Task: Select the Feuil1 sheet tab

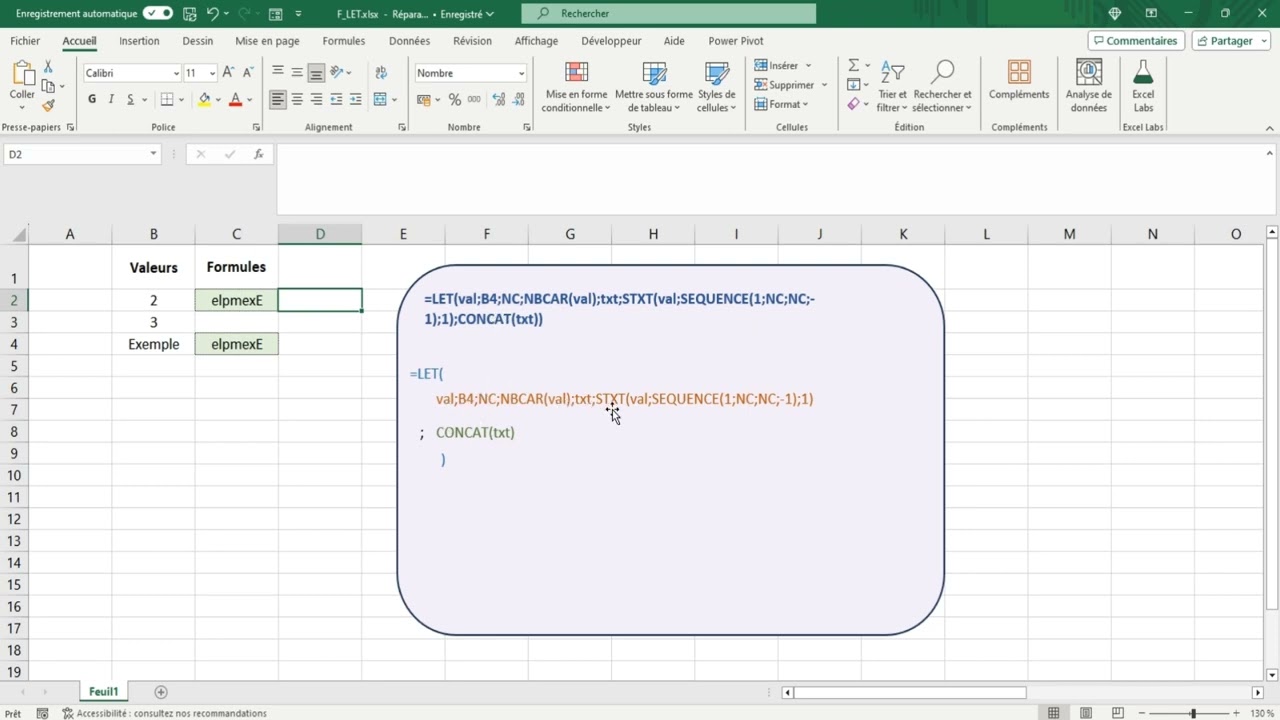Action: [103, 692]
